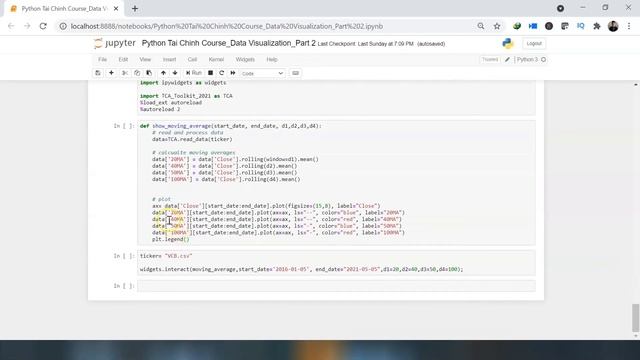
Task: Paste cells below icon
Action: tap(149, 73)
